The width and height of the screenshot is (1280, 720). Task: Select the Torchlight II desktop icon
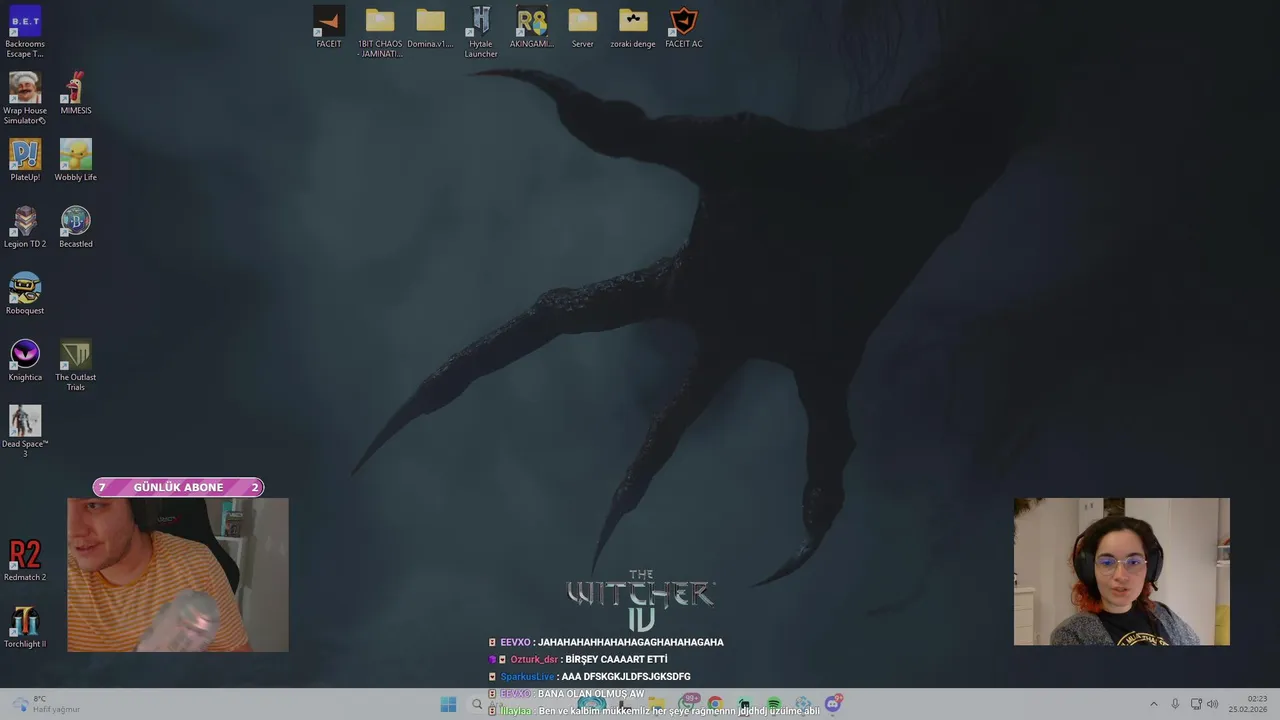(x=25, y=627)
